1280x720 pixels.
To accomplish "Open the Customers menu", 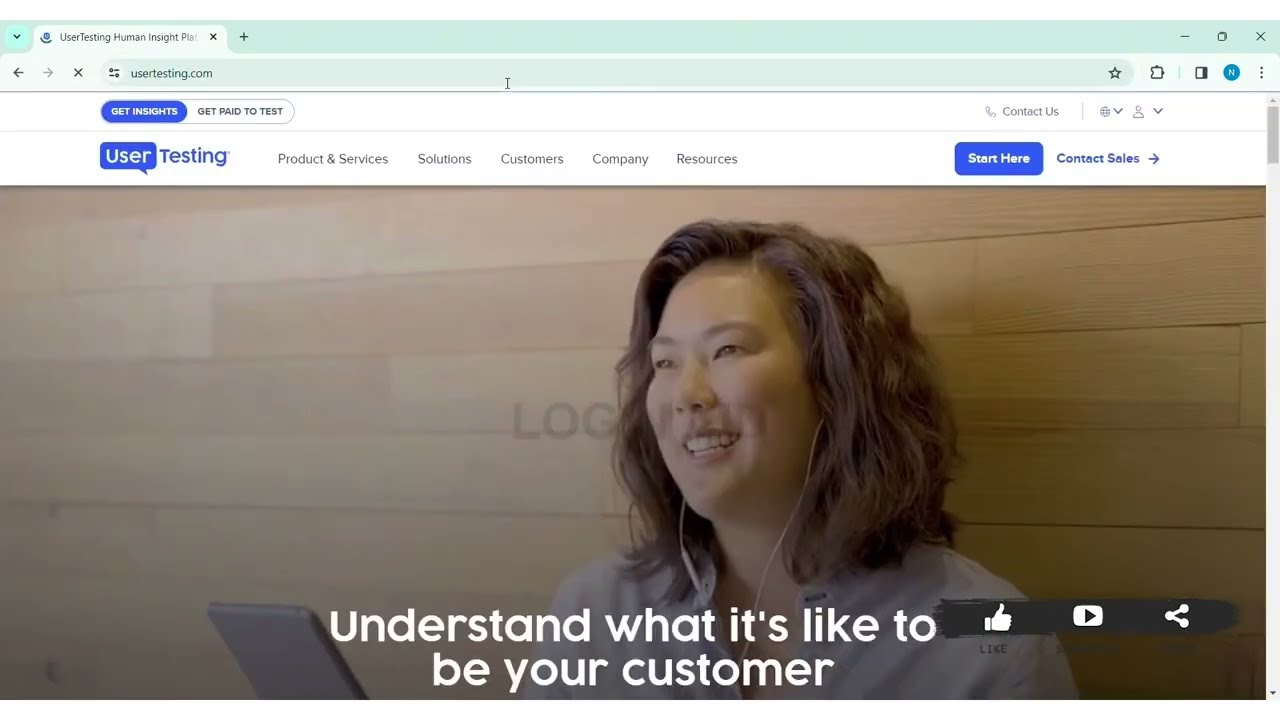I will click(532, 159).
